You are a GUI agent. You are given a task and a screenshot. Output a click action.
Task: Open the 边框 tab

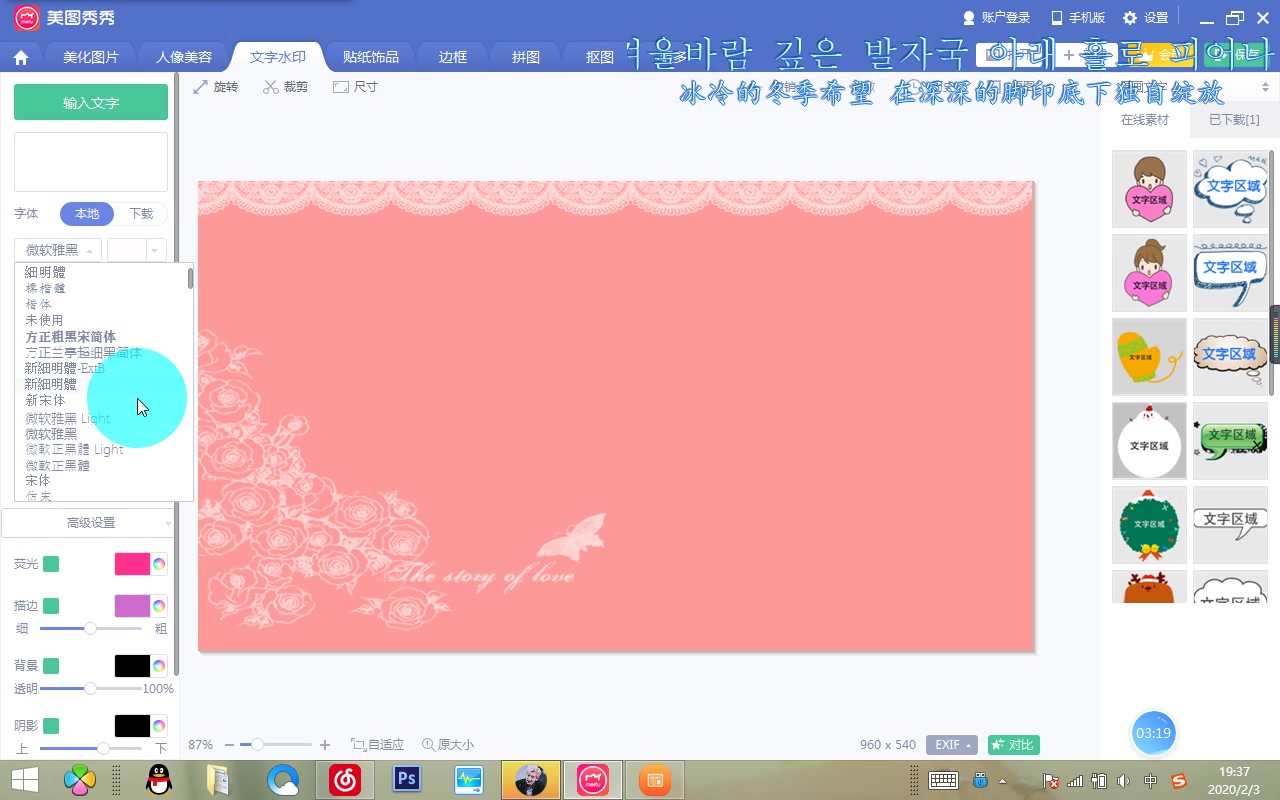click(x=453, y=57)
